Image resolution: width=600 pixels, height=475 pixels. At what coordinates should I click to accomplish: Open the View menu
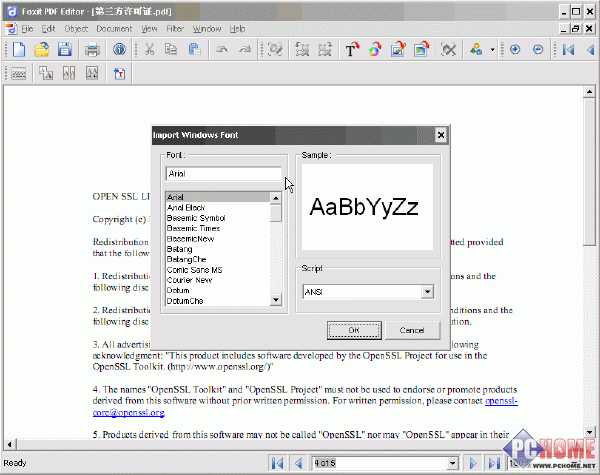149,29
